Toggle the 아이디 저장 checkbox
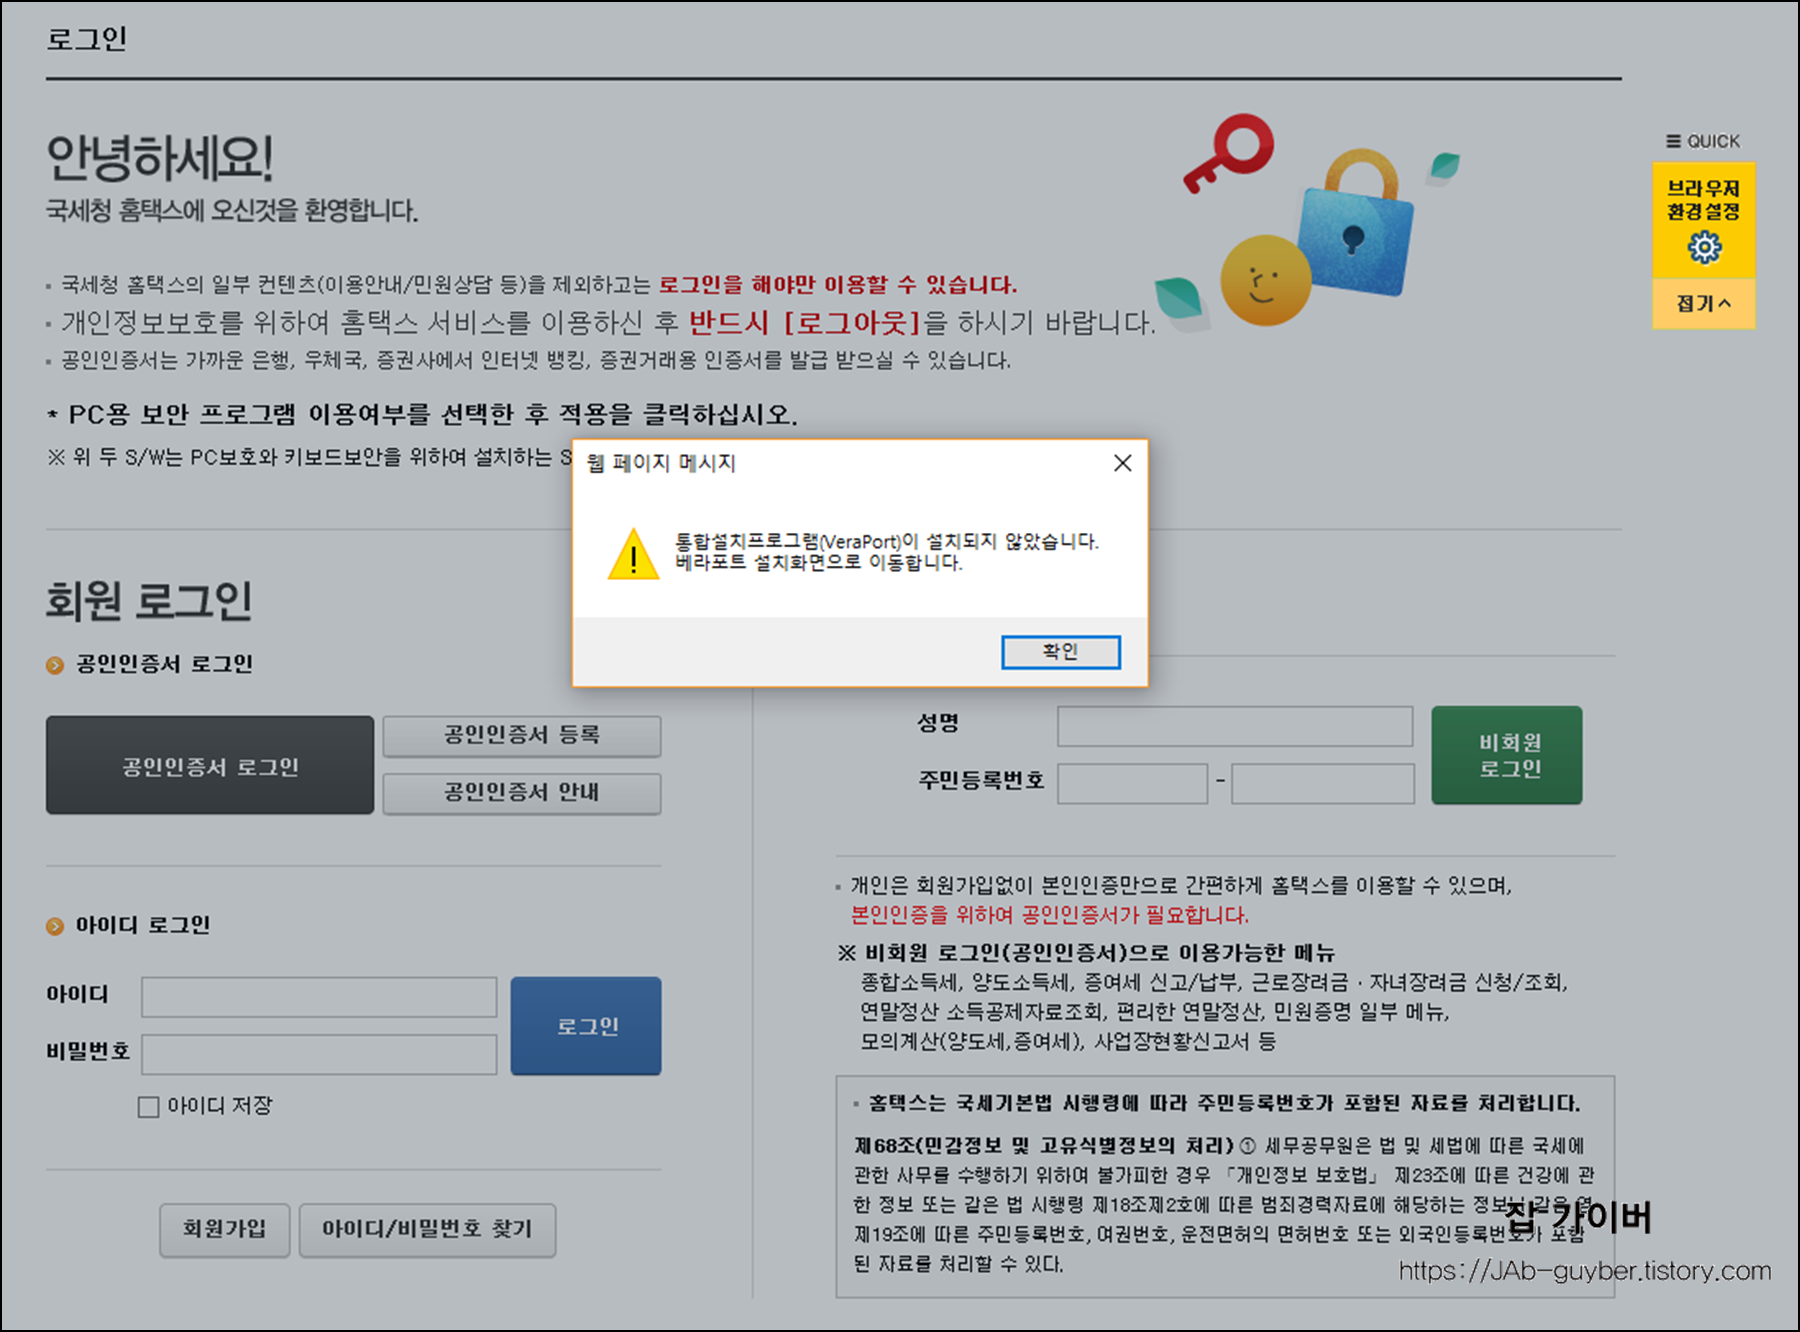This screenshot has height=1332, width=1800. 148,1107
